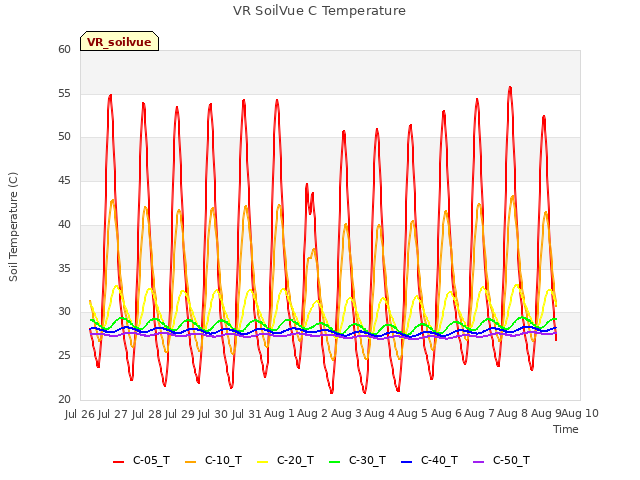Click the Aug 8 x-axis label
This screenshot has width=640, height=480.
point(513,413)
